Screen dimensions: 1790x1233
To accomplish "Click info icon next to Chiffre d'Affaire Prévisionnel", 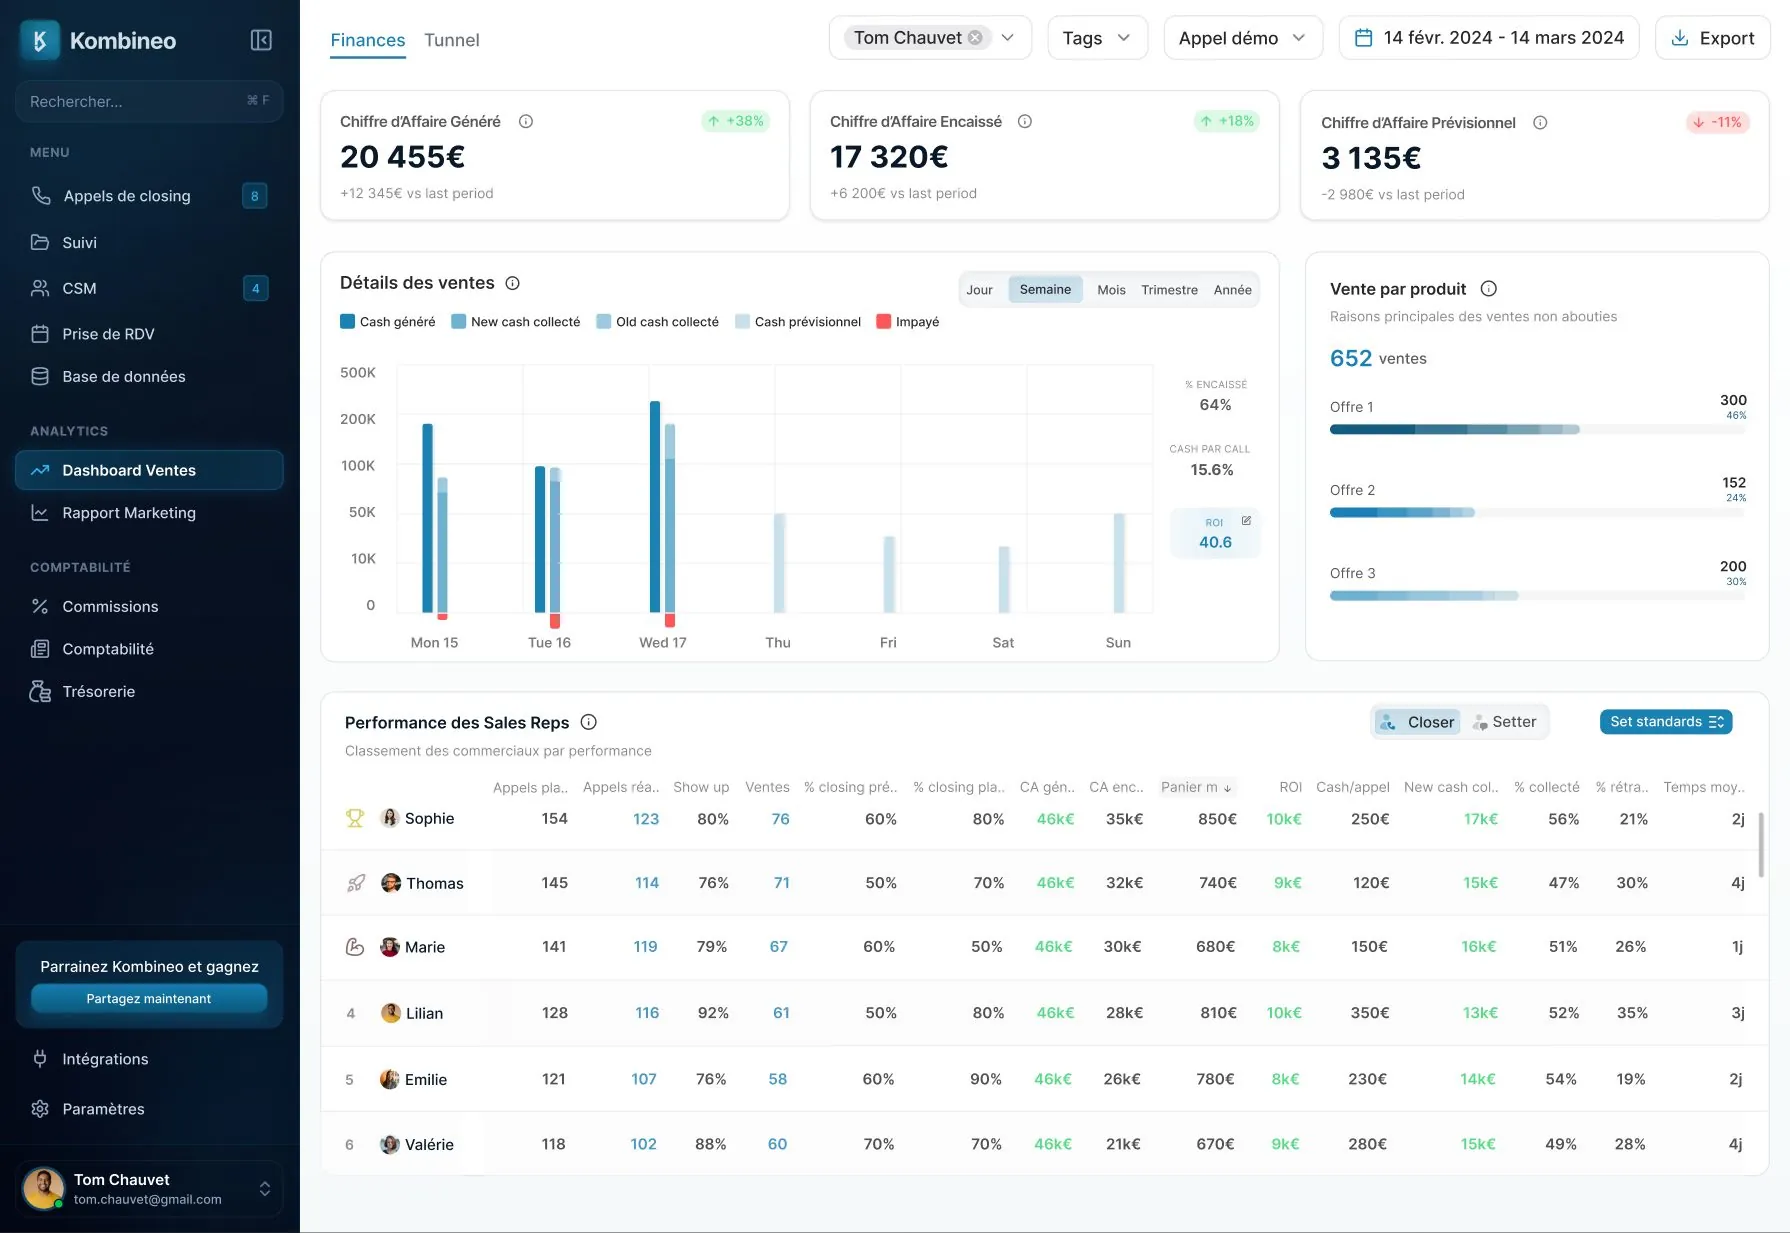I will click(x=1540, y=122).
